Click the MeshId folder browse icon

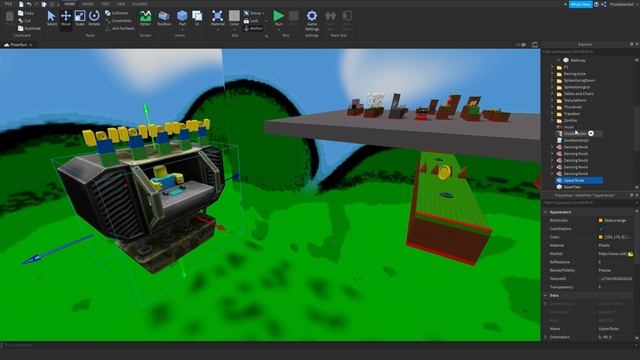click(x=630, y=254)
